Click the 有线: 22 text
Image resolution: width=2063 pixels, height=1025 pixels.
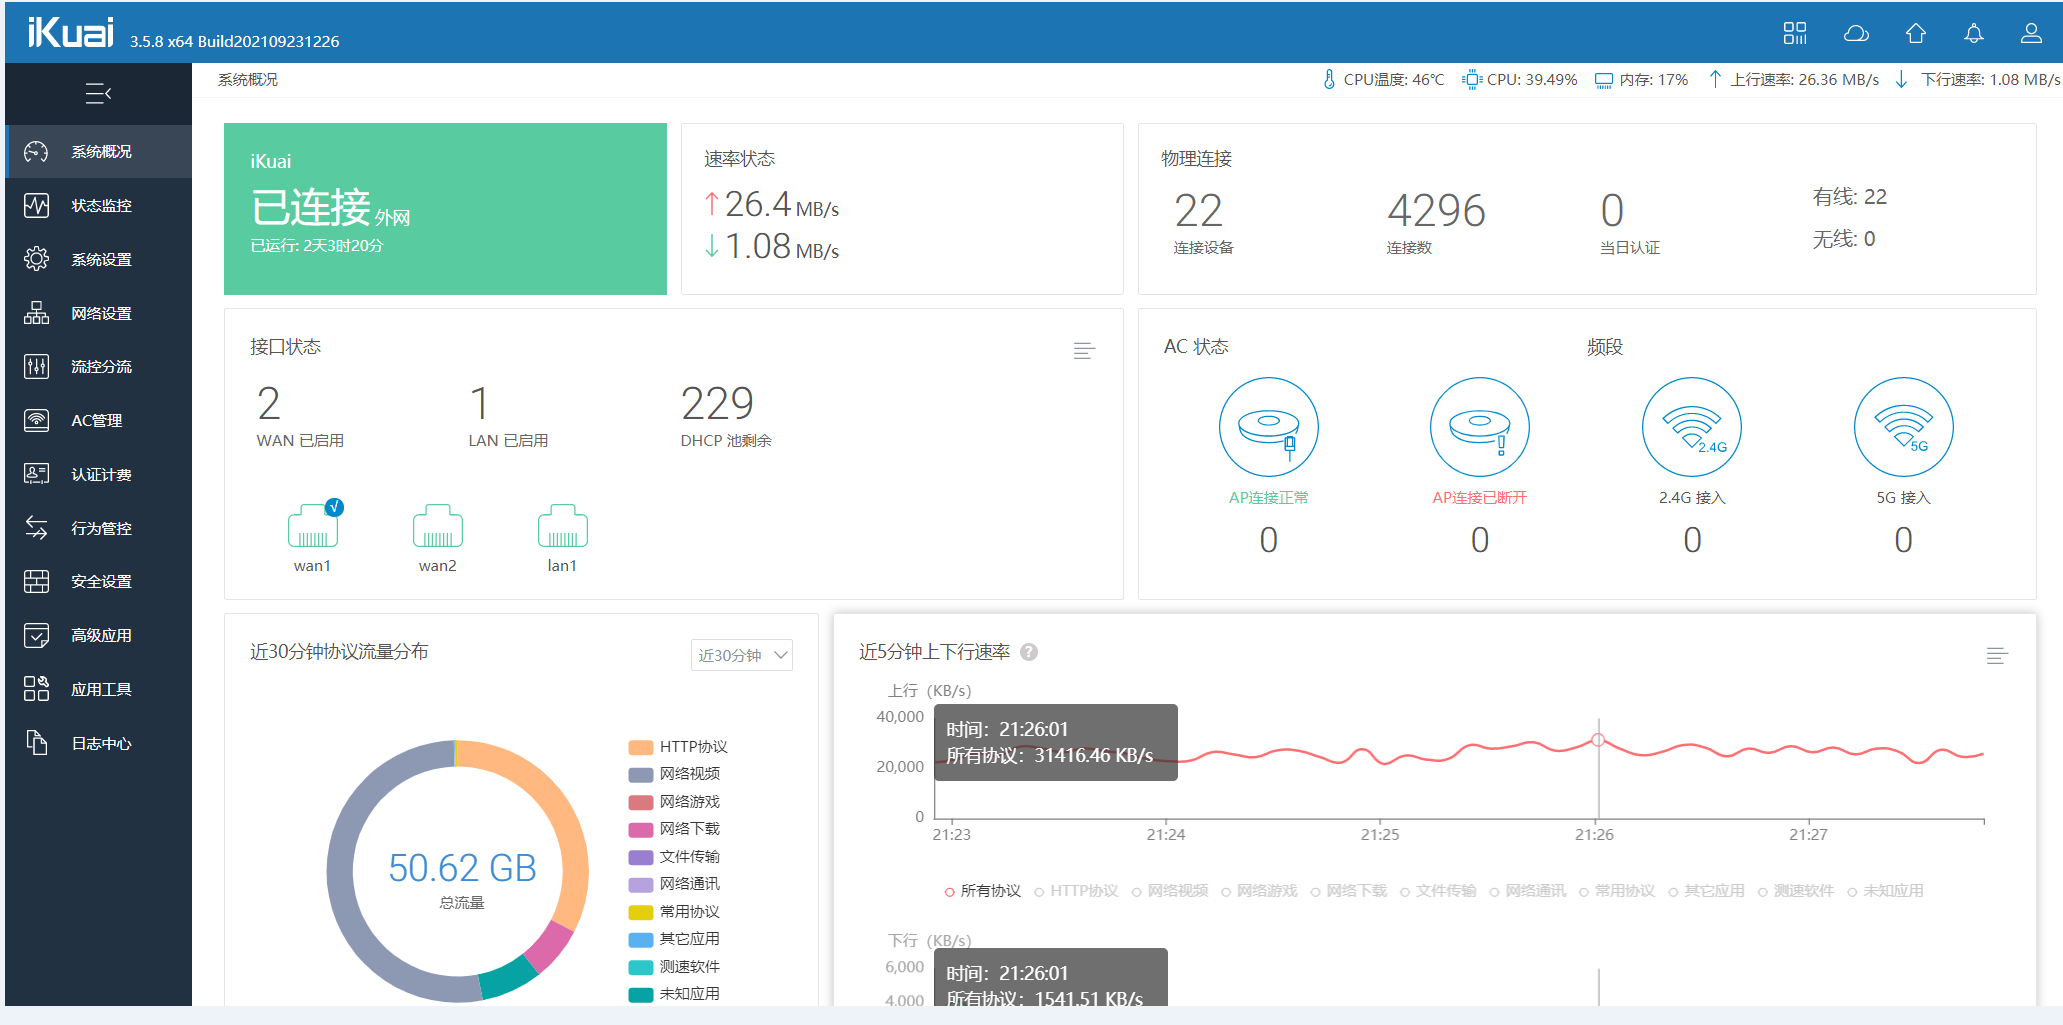[1850, 197]
